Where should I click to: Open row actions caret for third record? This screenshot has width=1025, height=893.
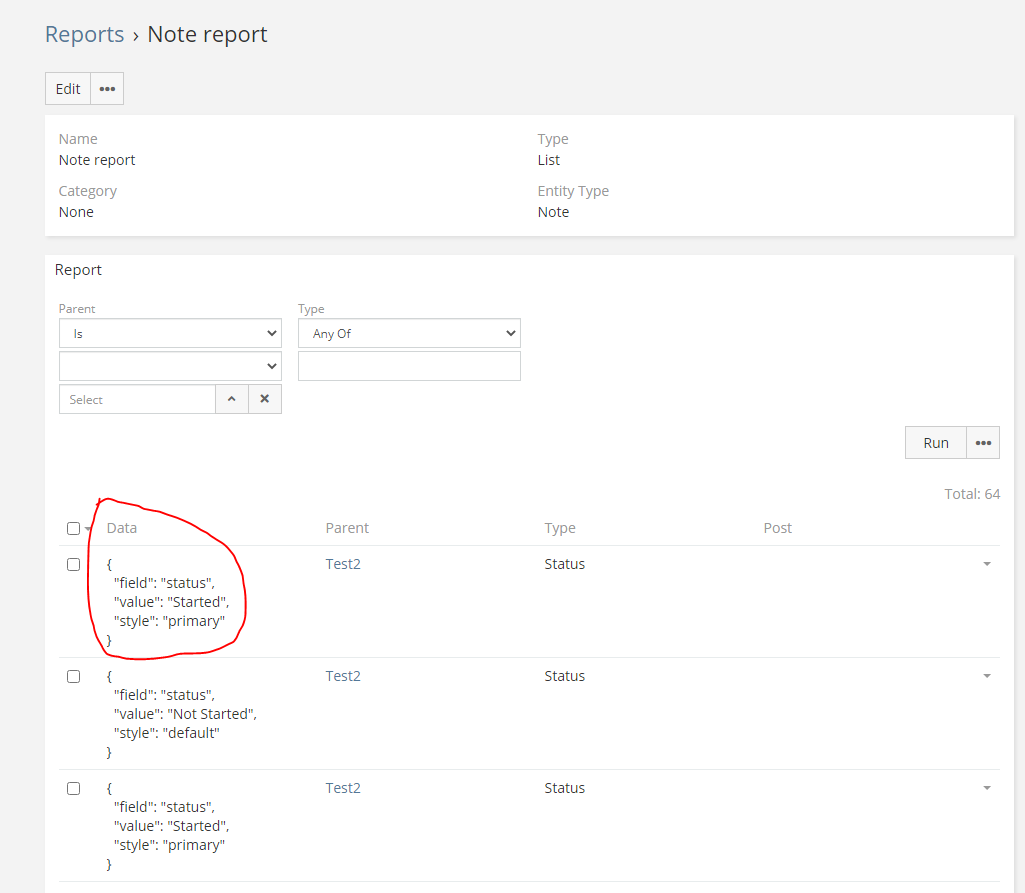(x=986, y=789)
